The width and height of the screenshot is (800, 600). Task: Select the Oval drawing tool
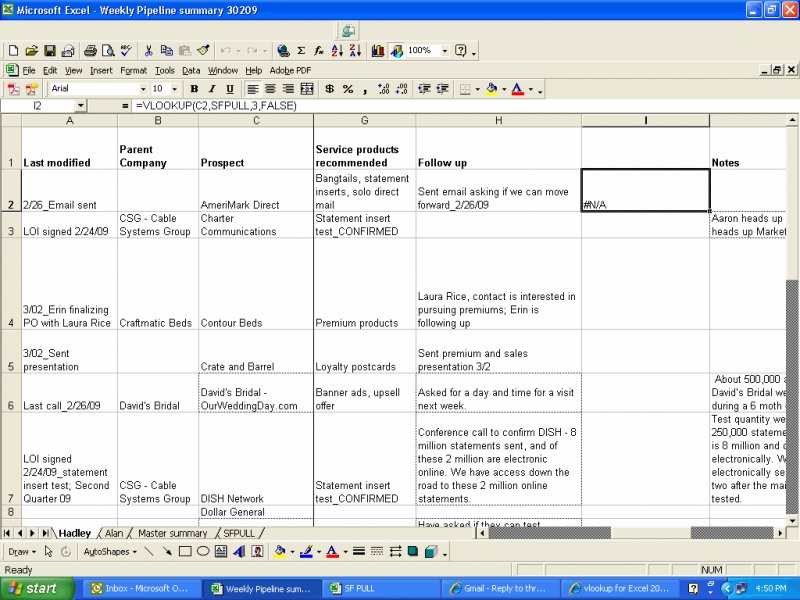[x=203, y=552]
